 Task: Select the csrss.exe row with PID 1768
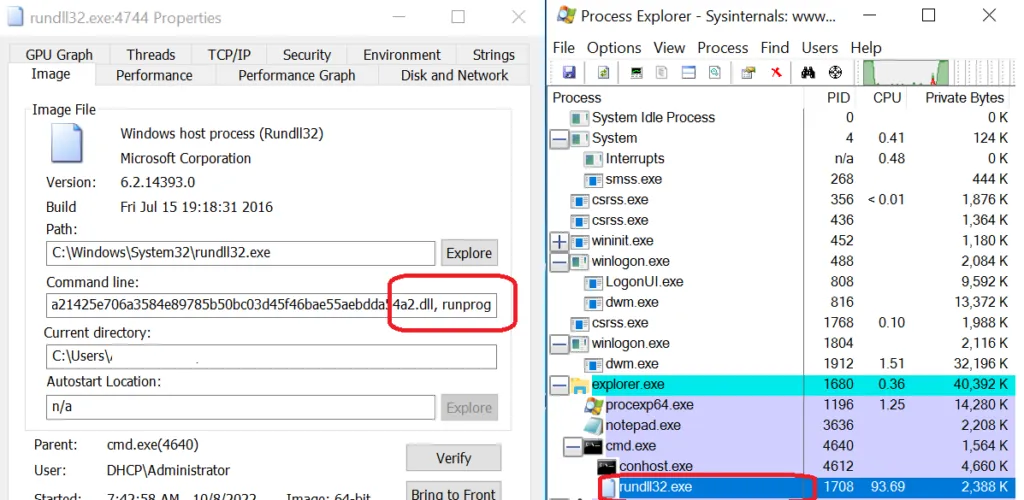click(x=783, y=324)
